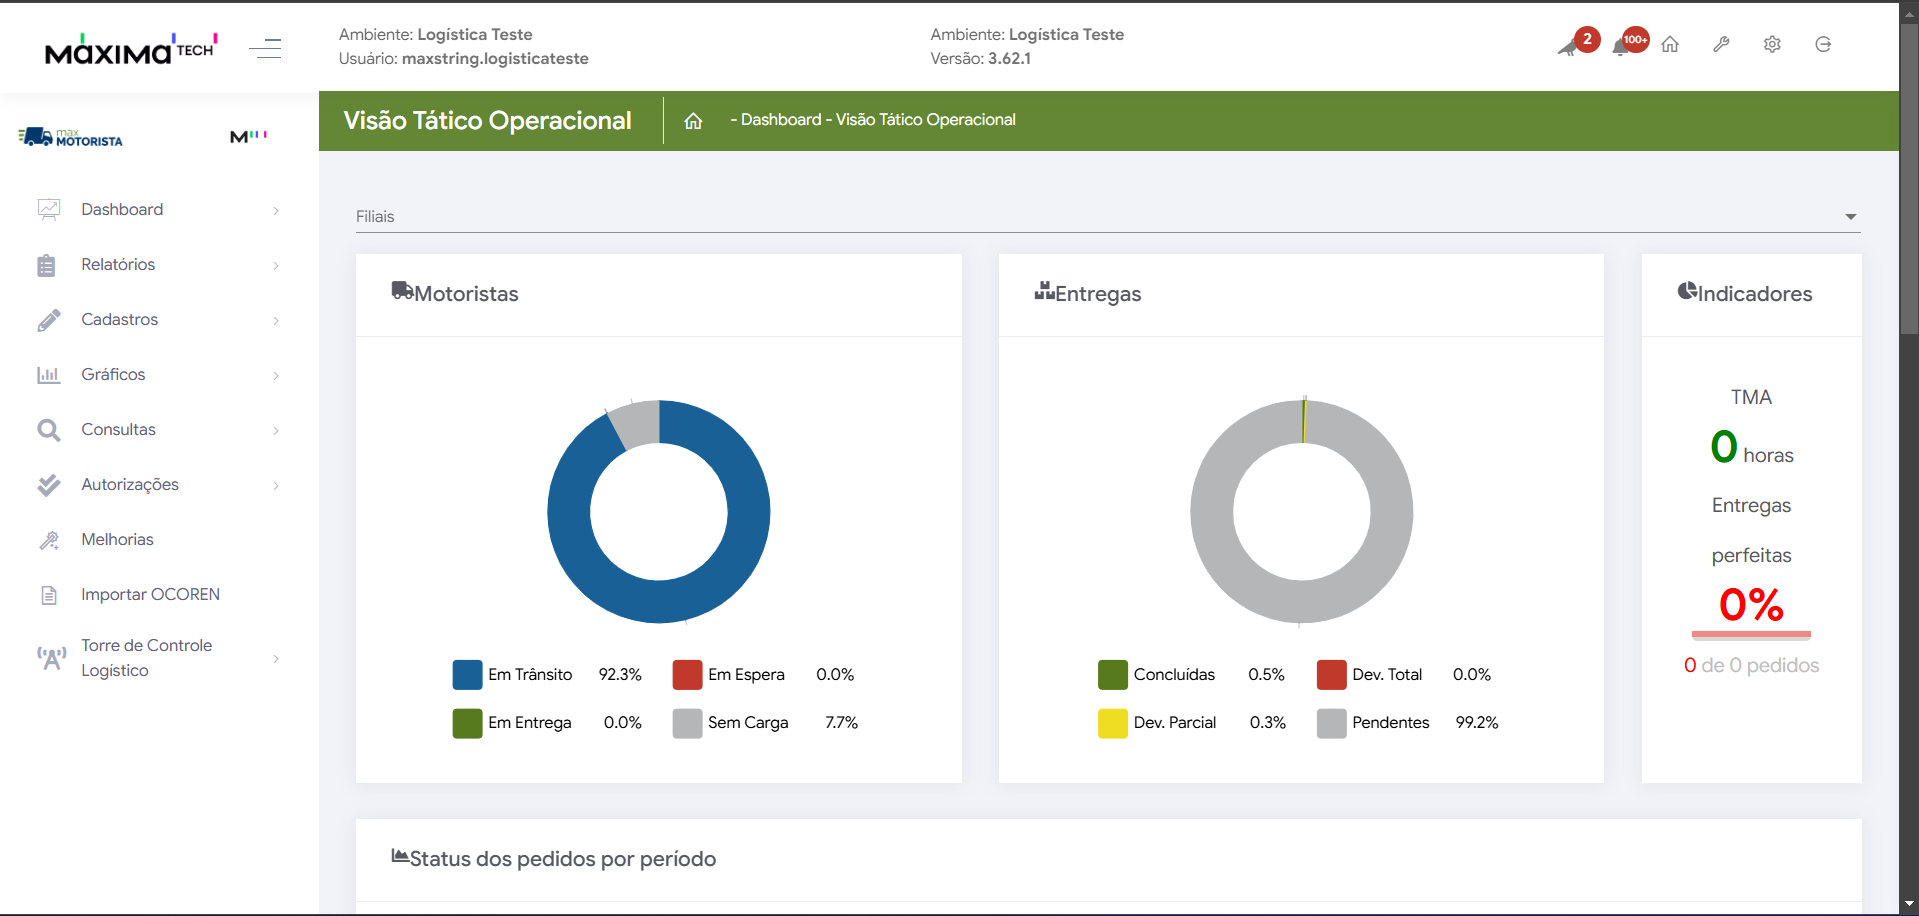Toggle the Em Trânsito legend item
The image size is (1919, 916).
point(530,675)
